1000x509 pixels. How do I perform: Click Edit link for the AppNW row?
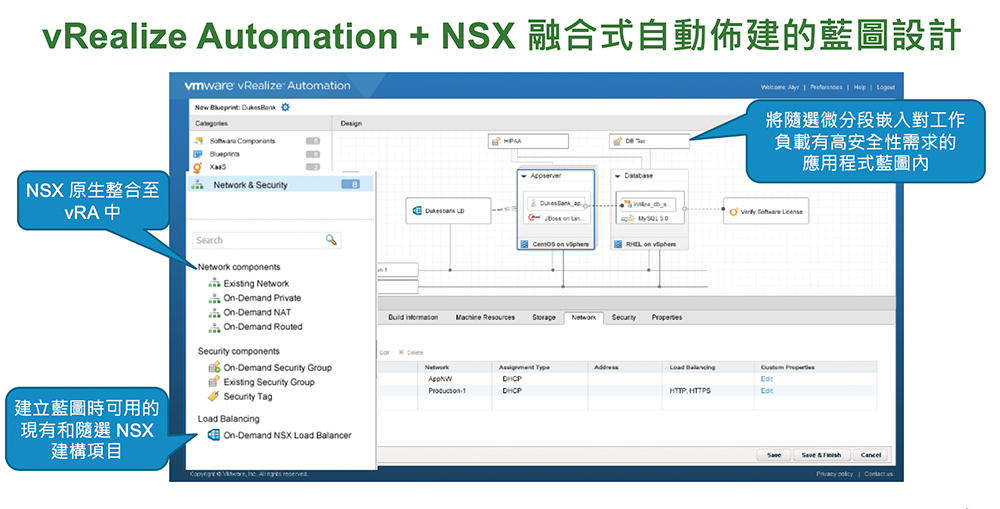click(767, 379)
